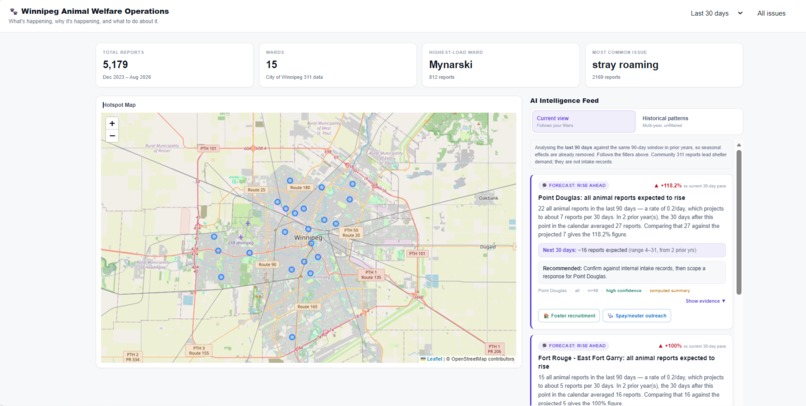Click the Hotspot Map panel heading
The image size is (806, 406).
119,105
